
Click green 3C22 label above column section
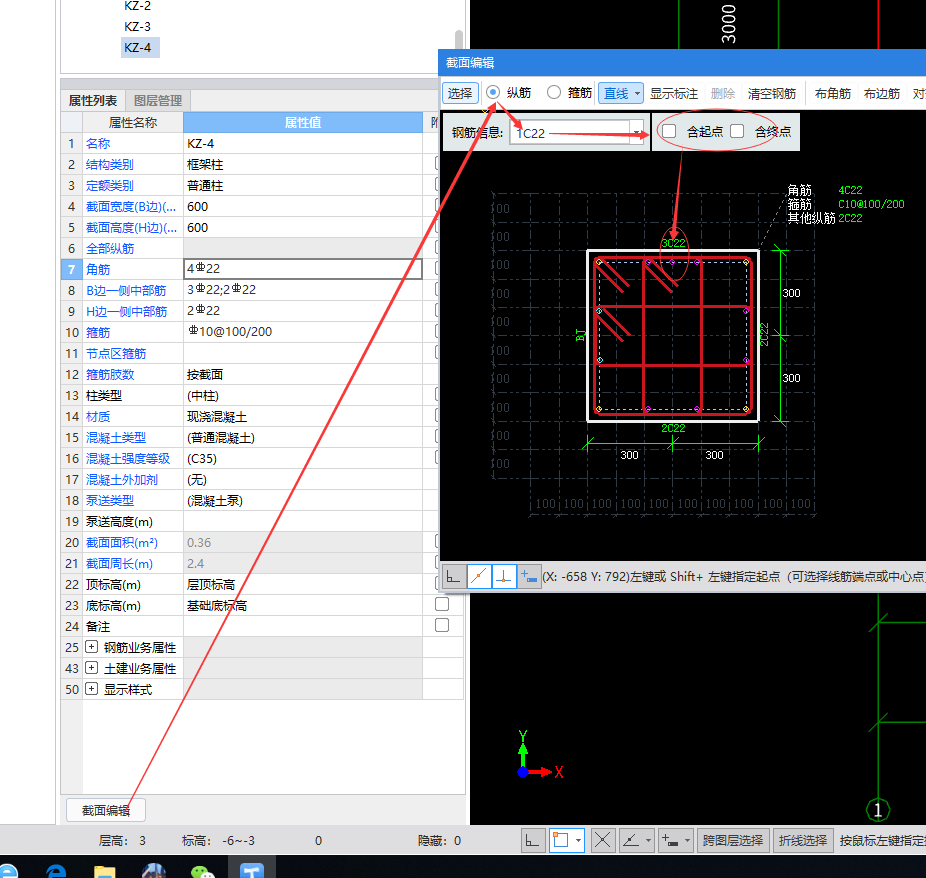click(673, 243)
